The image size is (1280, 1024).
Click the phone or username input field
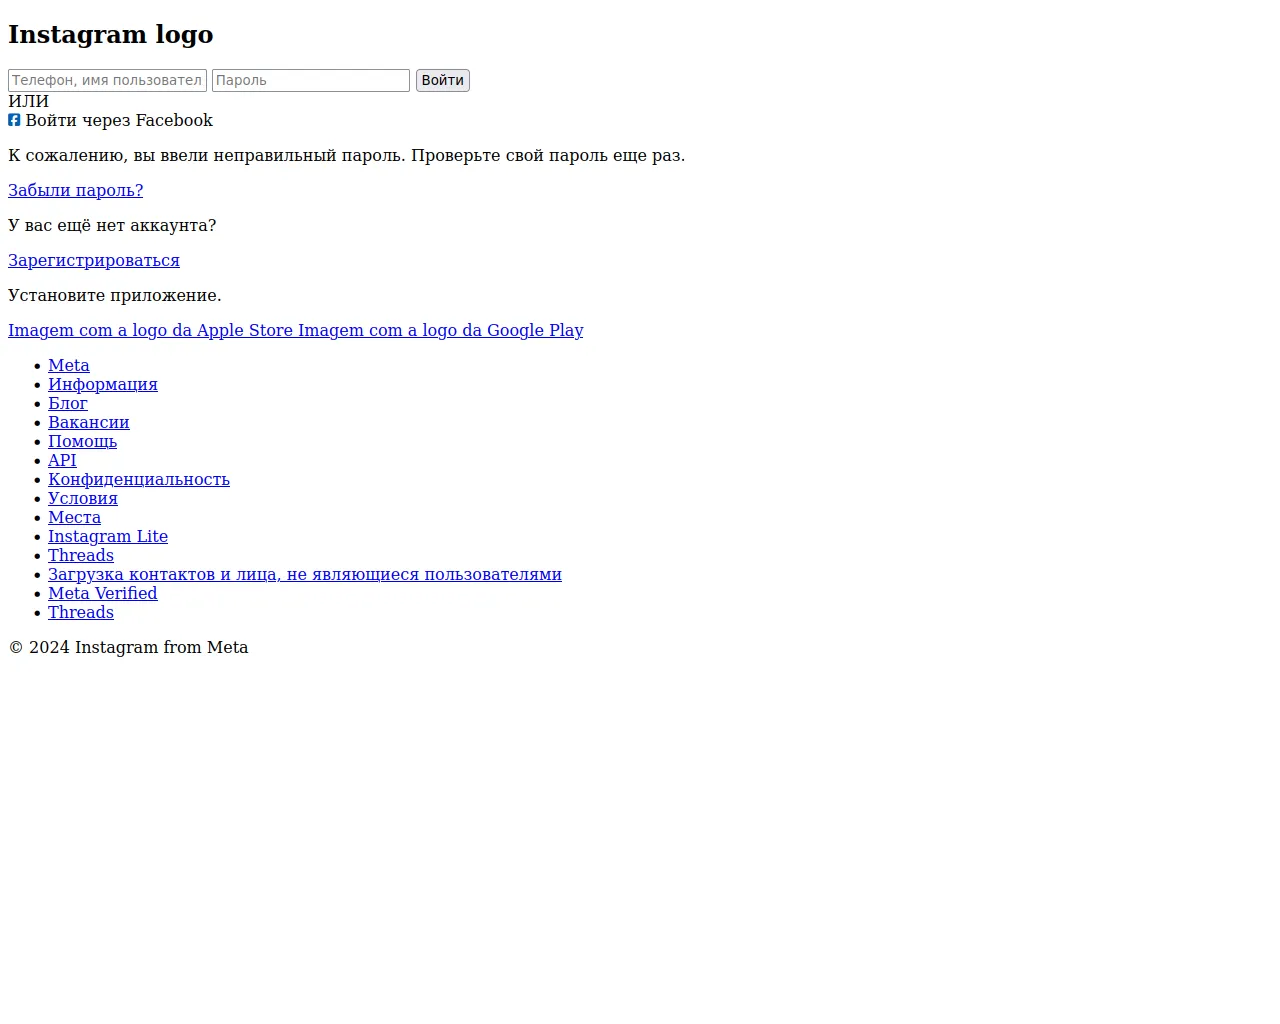[107, 80]
